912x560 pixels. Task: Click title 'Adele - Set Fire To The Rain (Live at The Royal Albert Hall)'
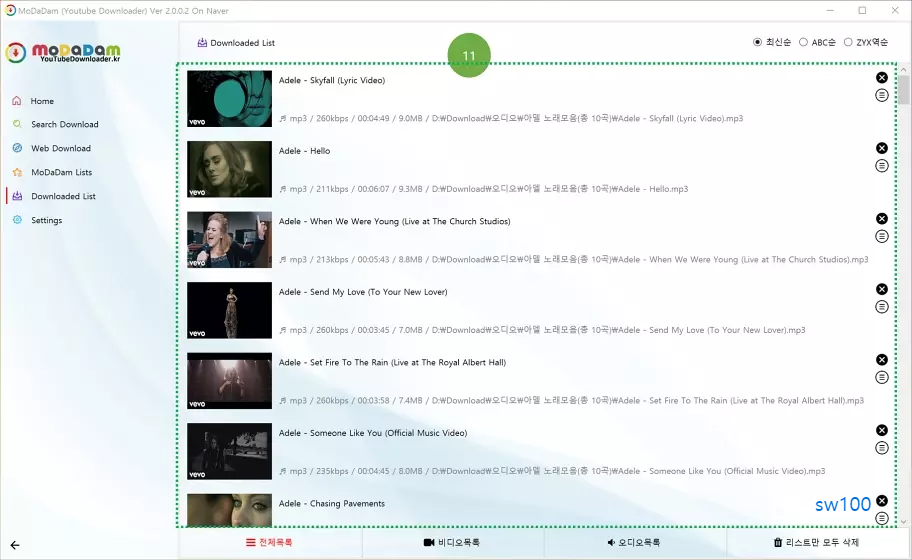point(392,362)
